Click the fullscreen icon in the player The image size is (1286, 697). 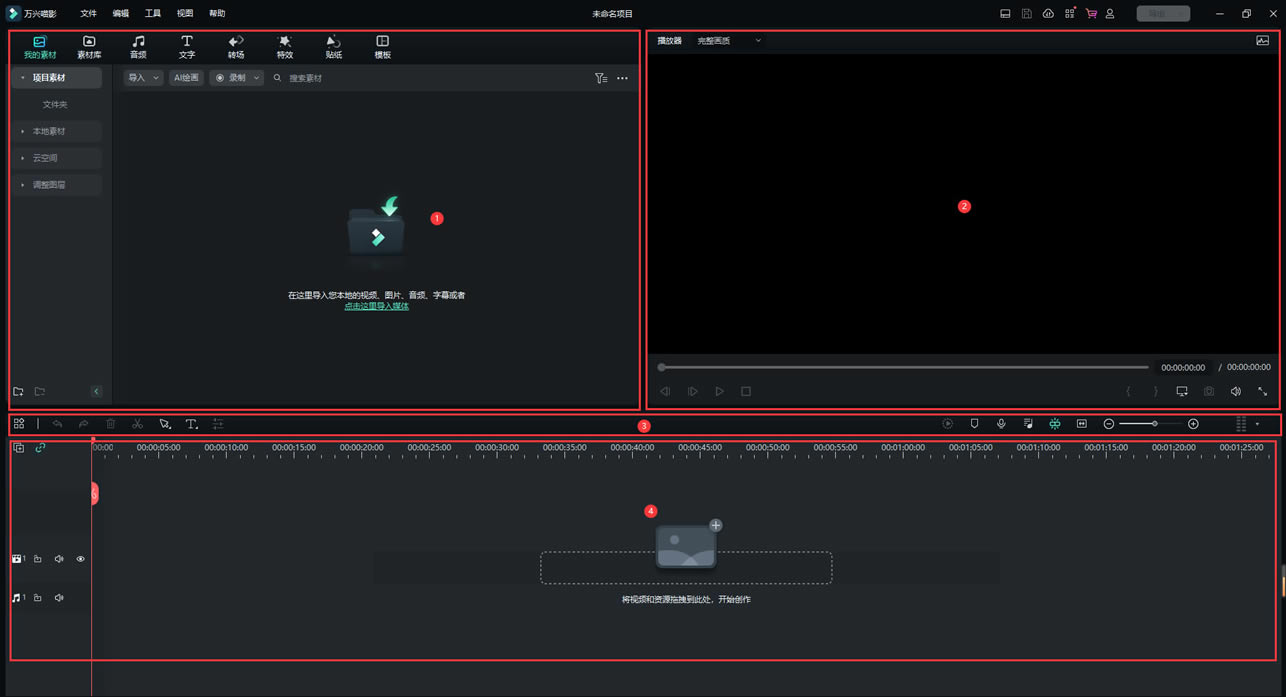click(x=1262, y=392)
